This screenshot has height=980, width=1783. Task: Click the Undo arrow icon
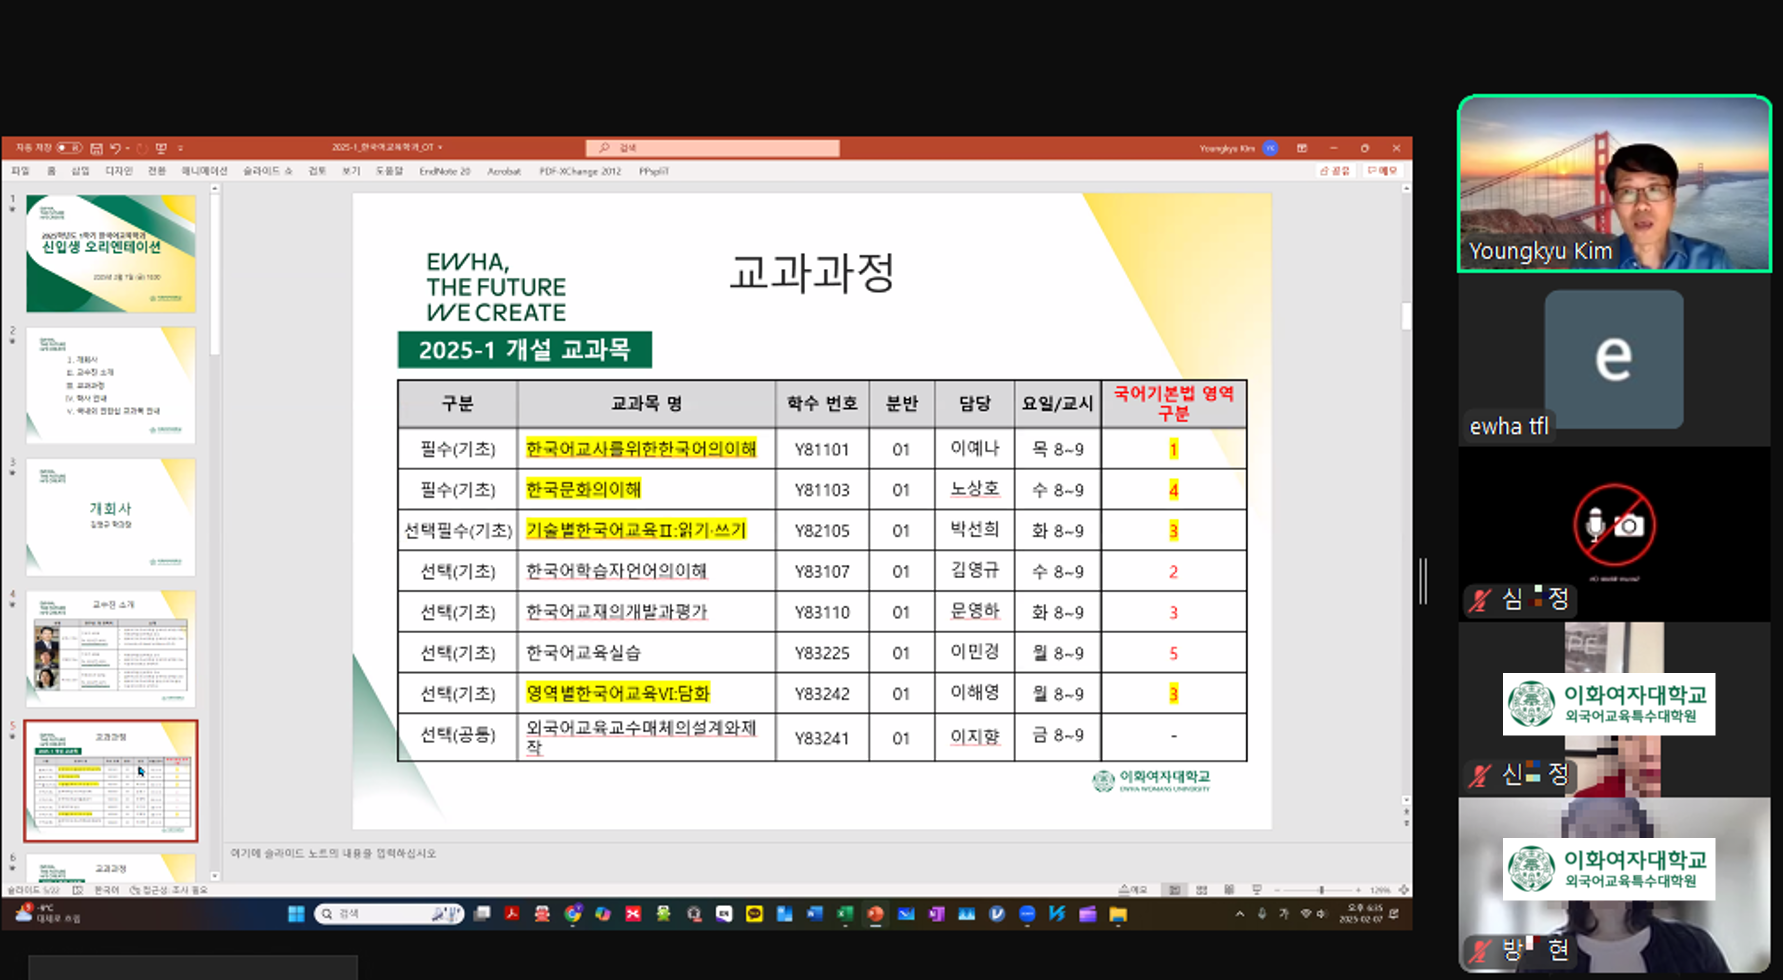point(115,148)
